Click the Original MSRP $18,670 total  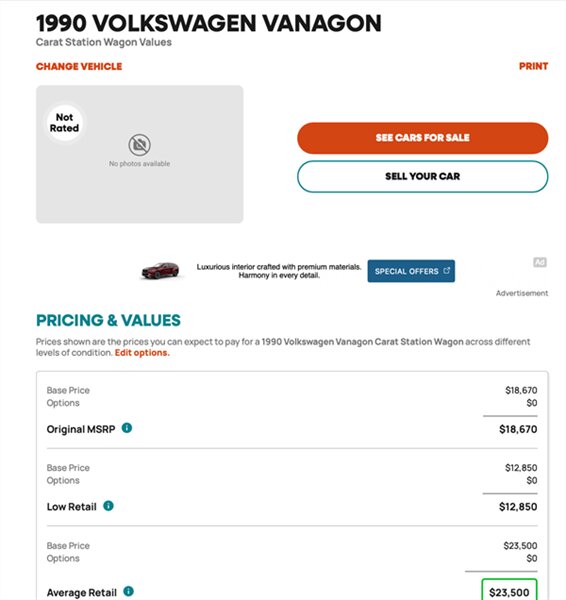pos(518,429)
